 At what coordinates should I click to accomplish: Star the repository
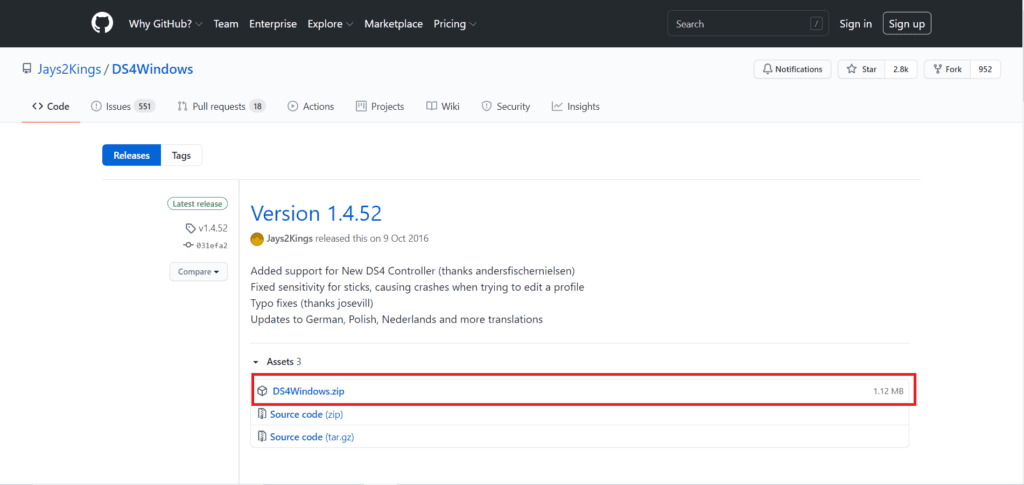click(861, 69)
